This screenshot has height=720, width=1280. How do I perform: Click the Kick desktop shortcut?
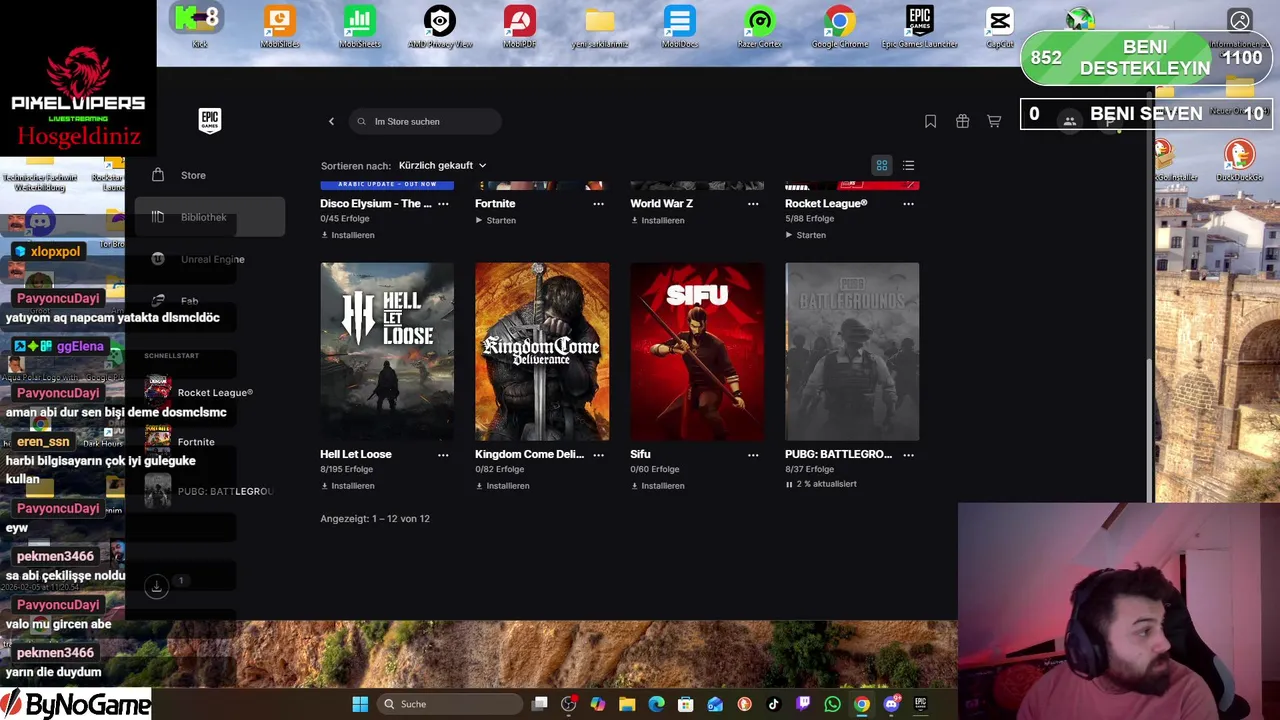(x=199, y=27)
